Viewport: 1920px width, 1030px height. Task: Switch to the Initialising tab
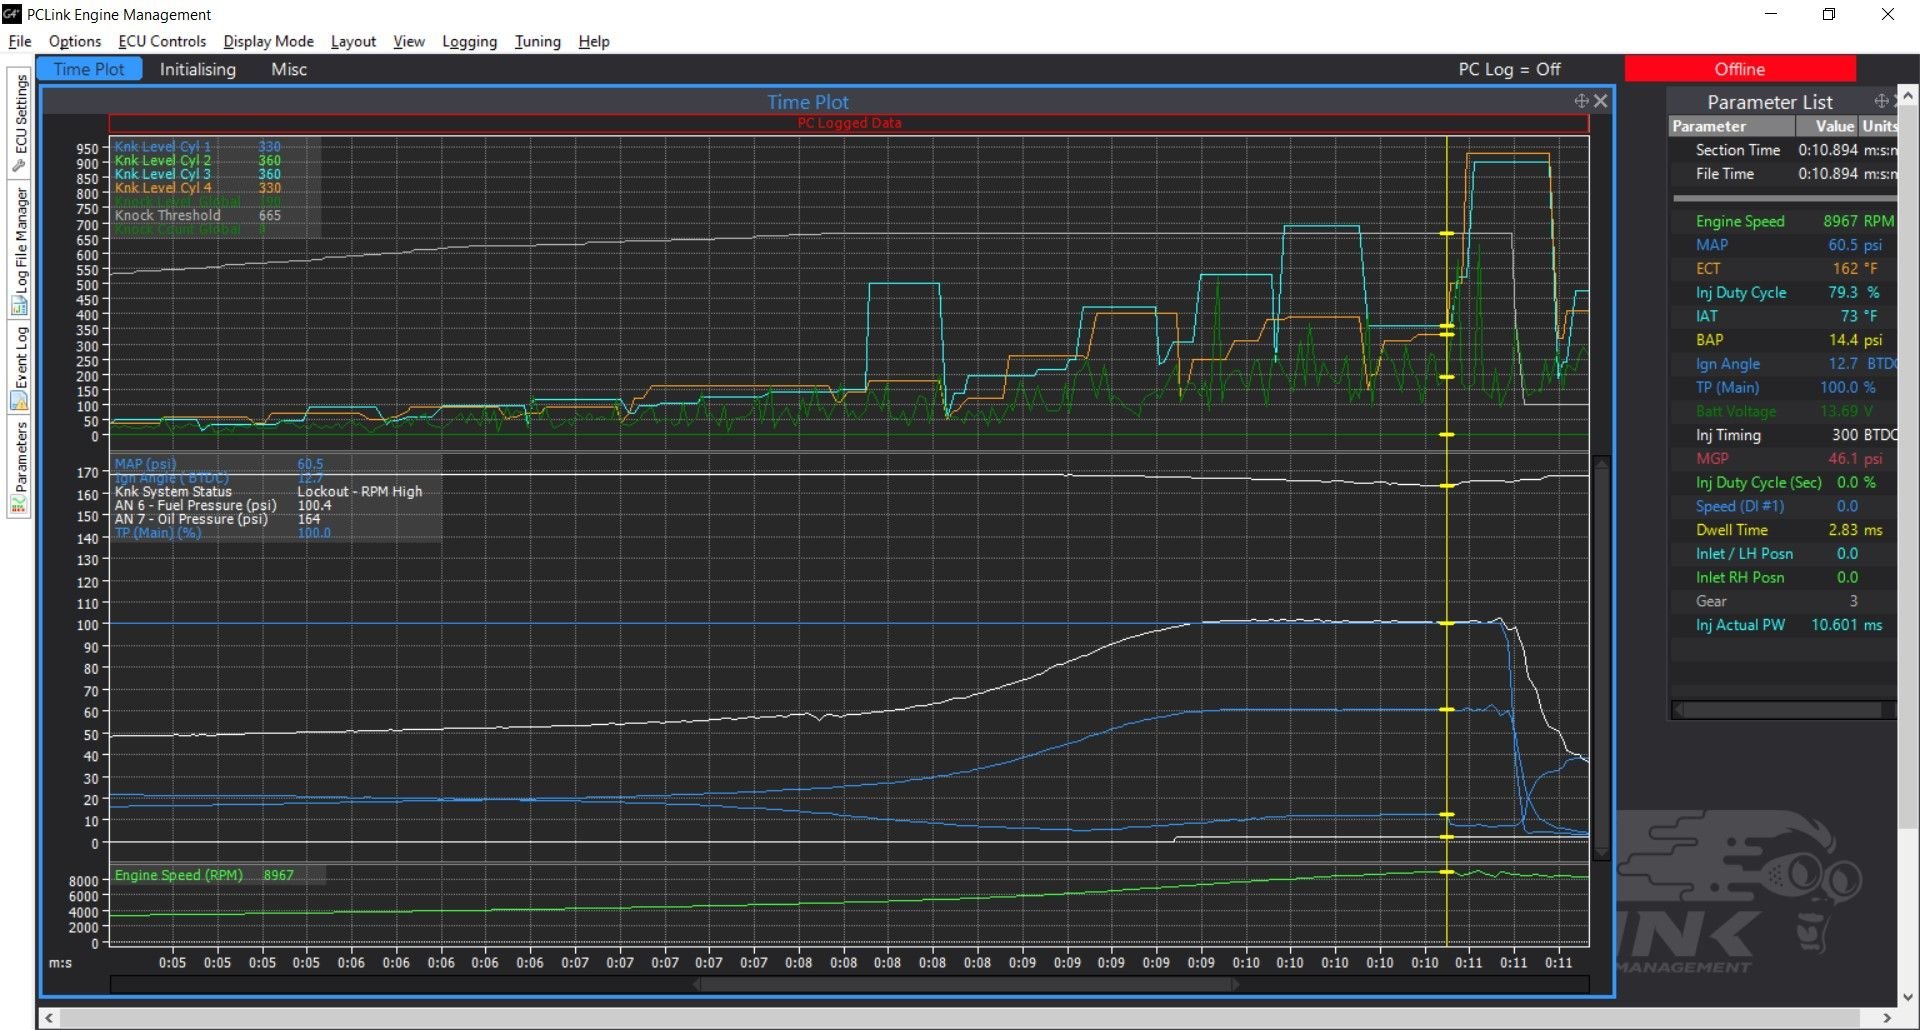[198, 69]
